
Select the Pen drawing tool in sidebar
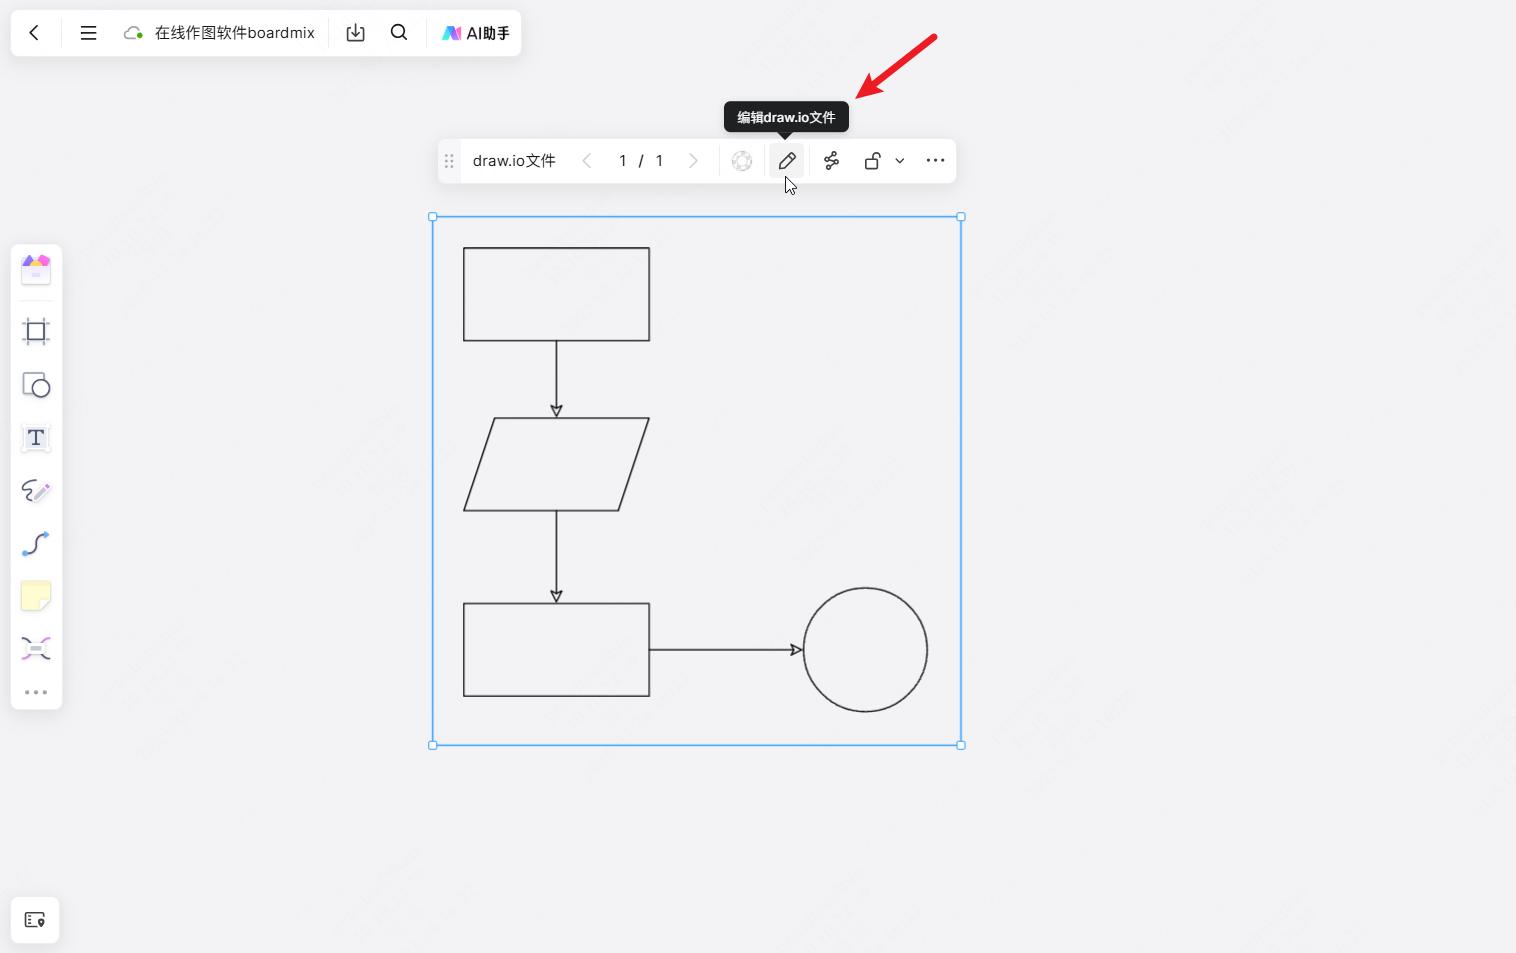[x=36, y=491]
